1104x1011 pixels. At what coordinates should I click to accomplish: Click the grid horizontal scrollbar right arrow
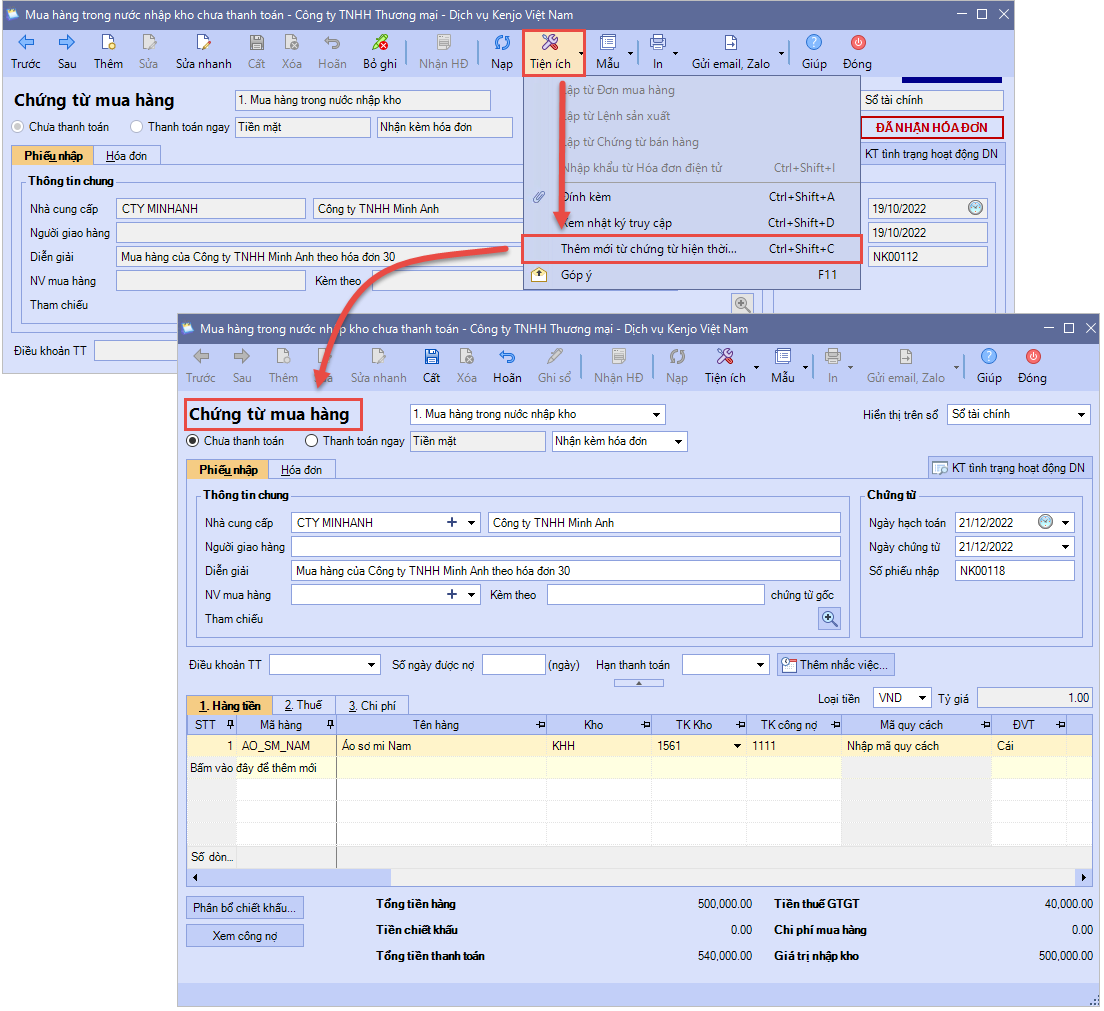[x=1084, y=877]
